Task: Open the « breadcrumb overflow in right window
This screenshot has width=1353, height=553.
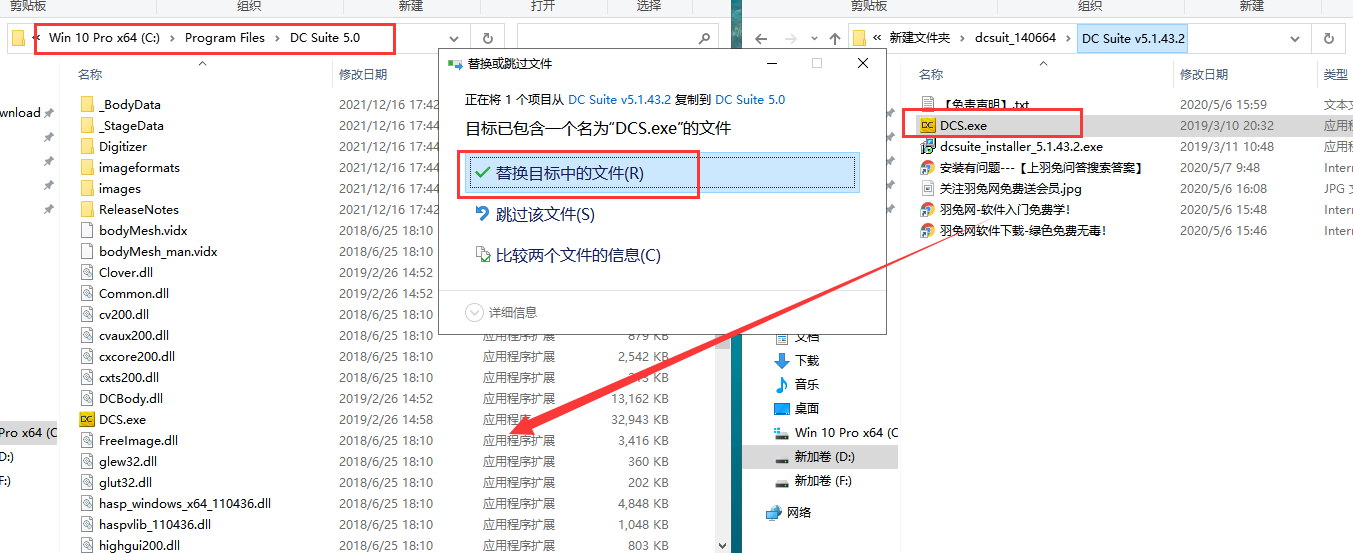Action: (877, 38)
